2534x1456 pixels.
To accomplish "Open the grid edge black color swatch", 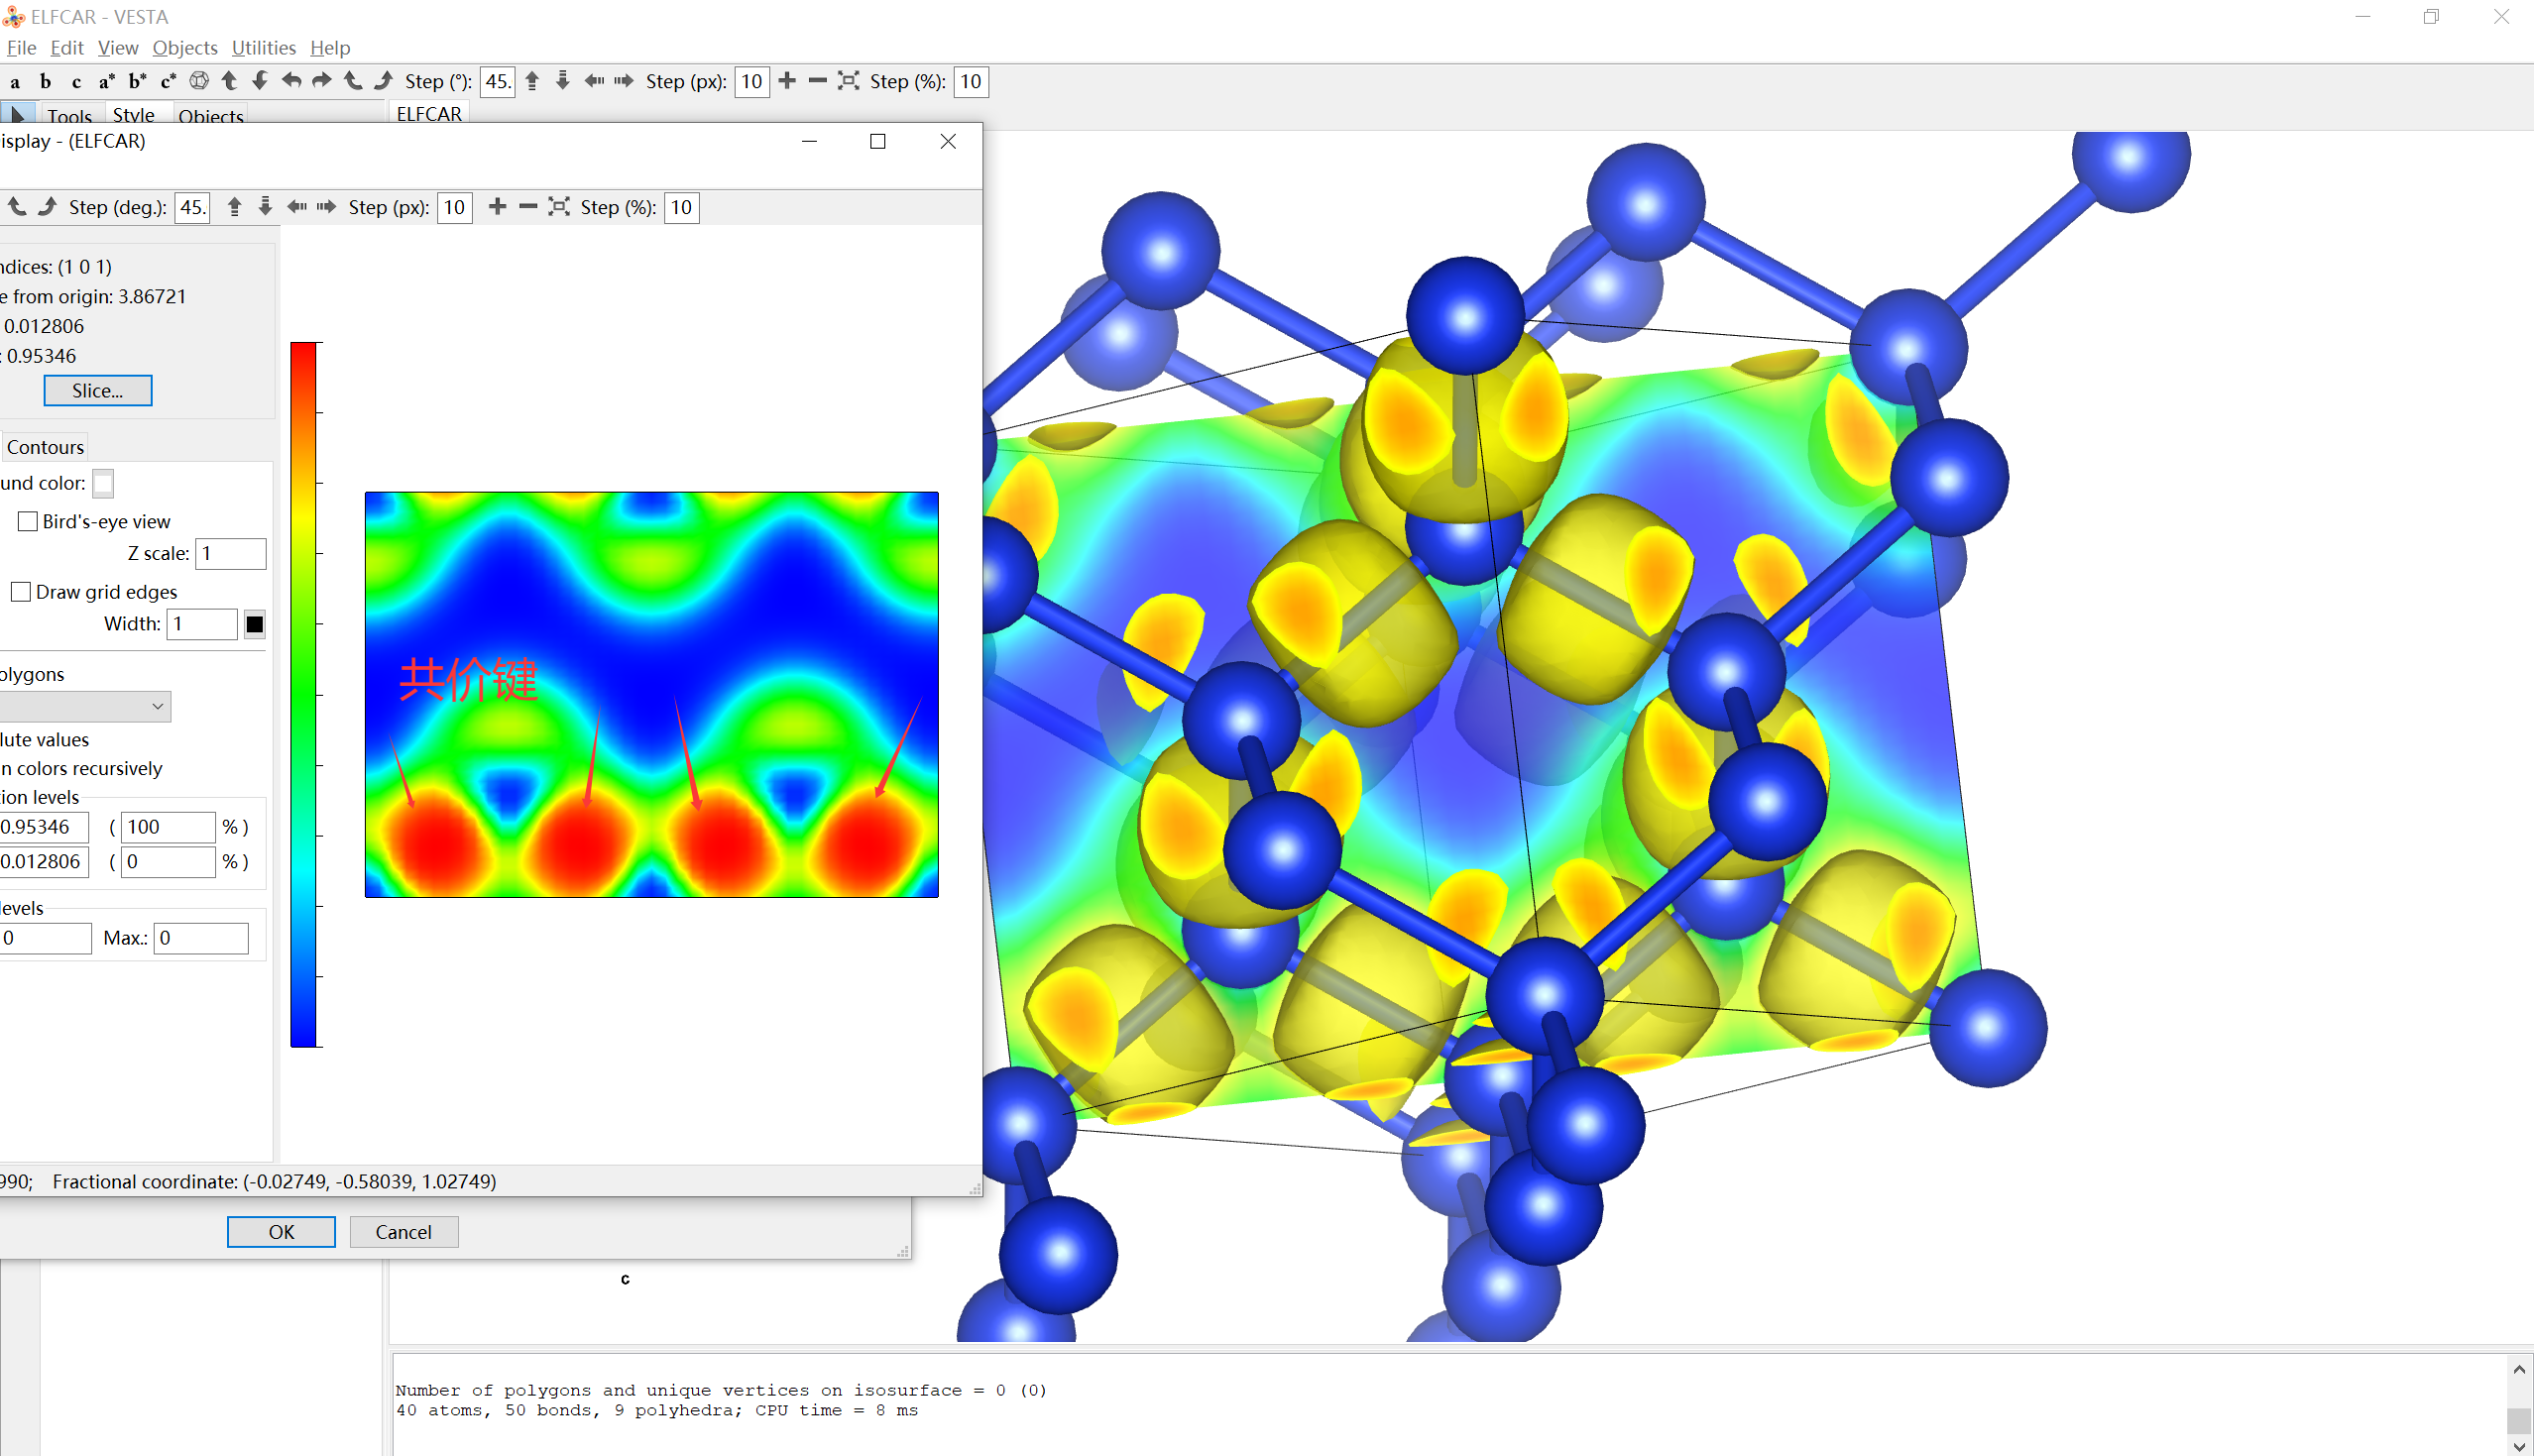I will (x=254, y=624).
